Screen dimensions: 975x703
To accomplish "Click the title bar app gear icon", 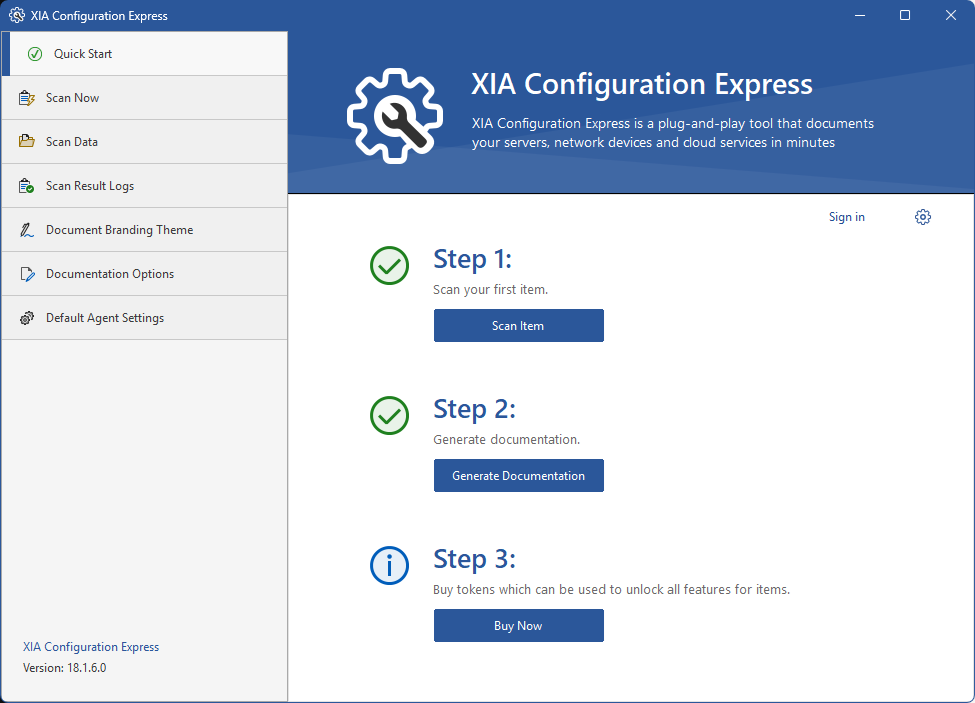I will pos(17,16).
